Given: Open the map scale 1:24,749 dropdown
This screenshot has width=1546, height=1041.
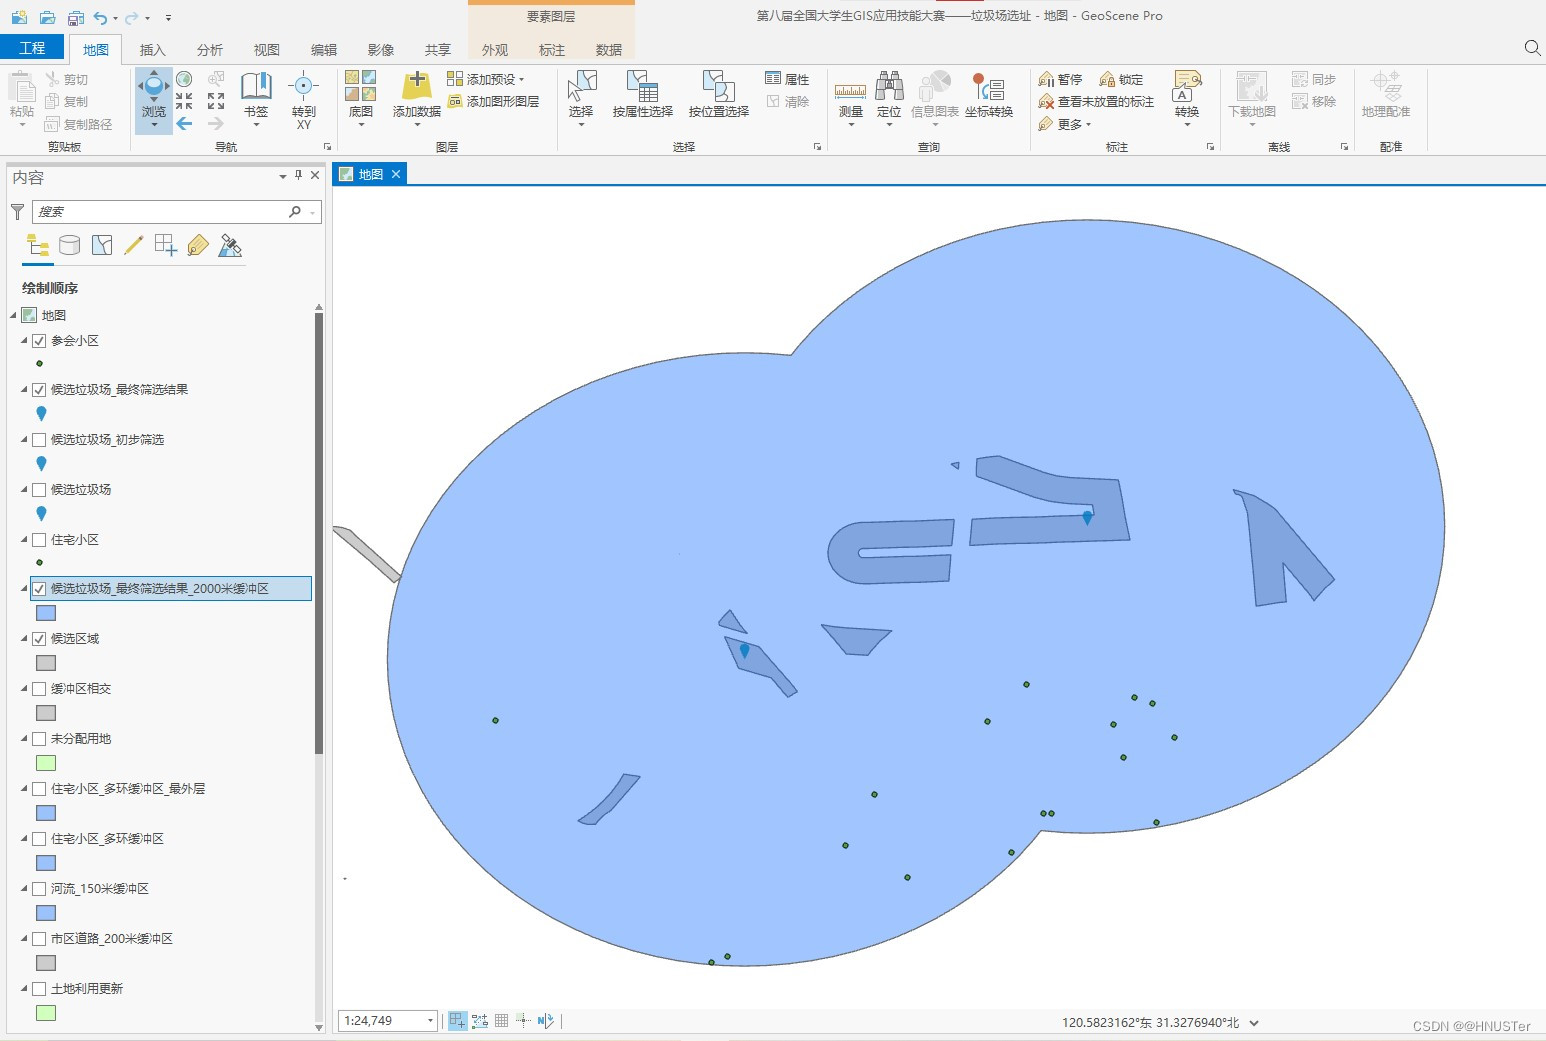Looking at the screenshot, I should pyautogui.click(x=431, y=1020).
